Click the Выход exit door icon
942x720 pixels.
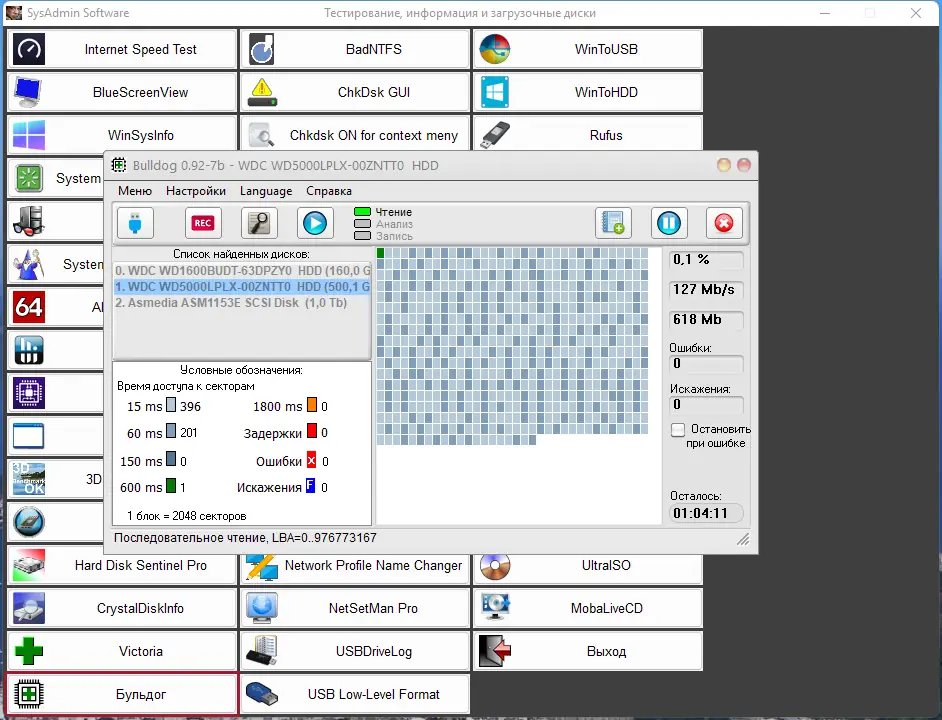pyautogui.click(x=494, y=651)
